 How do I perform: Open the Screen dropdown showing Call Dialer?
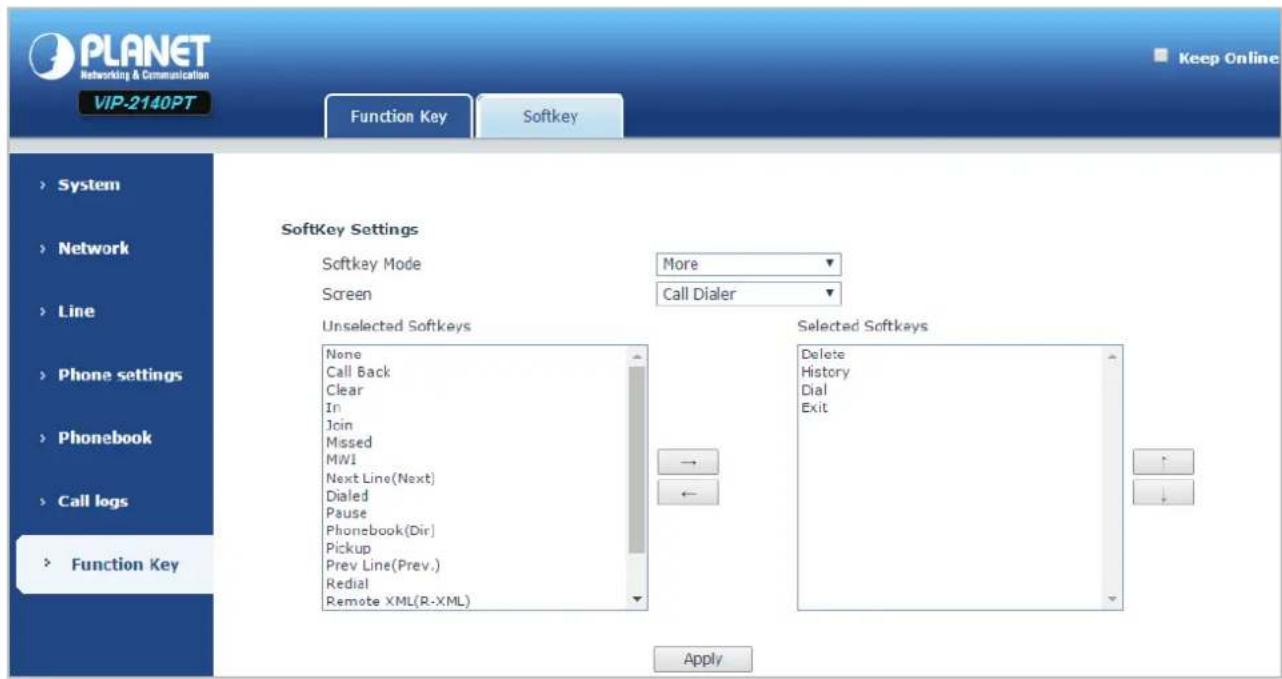point(749,294)
